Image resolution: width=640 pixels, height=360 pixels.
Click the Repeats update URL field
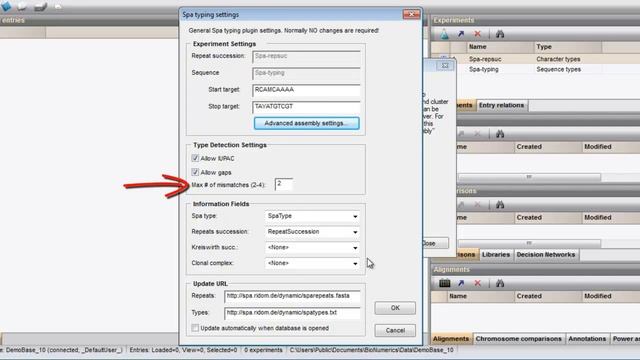[292, 296]
